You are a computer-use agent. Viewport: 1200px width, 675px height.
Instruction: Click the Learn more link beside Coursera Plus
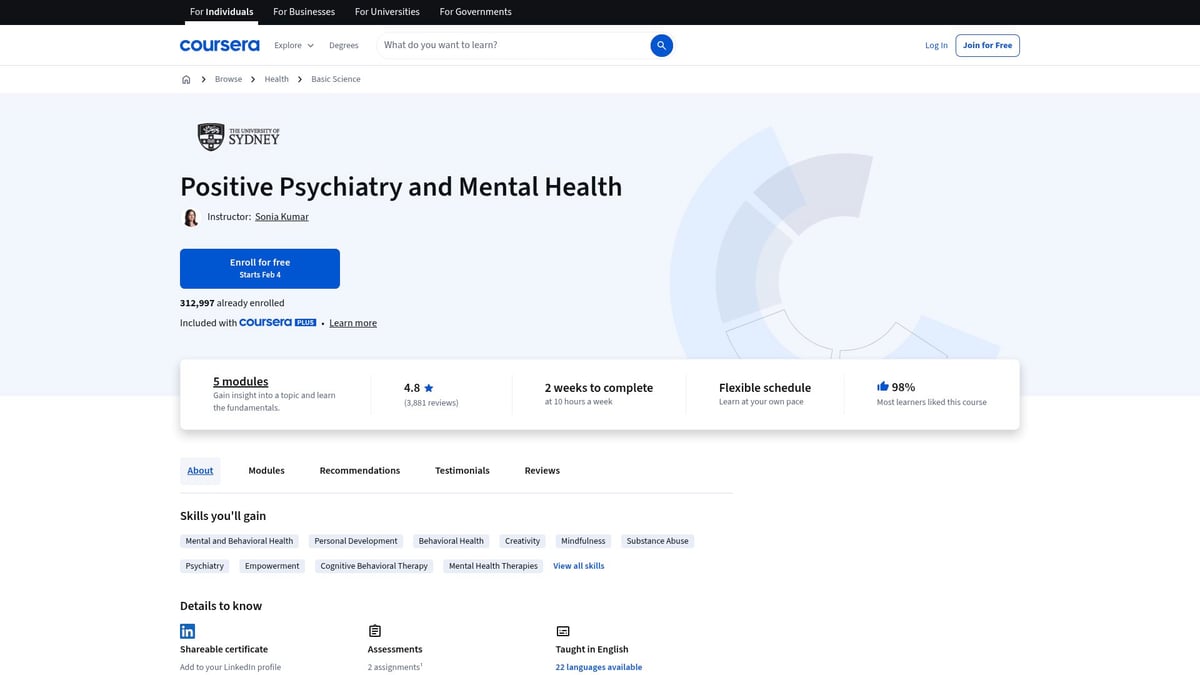[352, 322]
